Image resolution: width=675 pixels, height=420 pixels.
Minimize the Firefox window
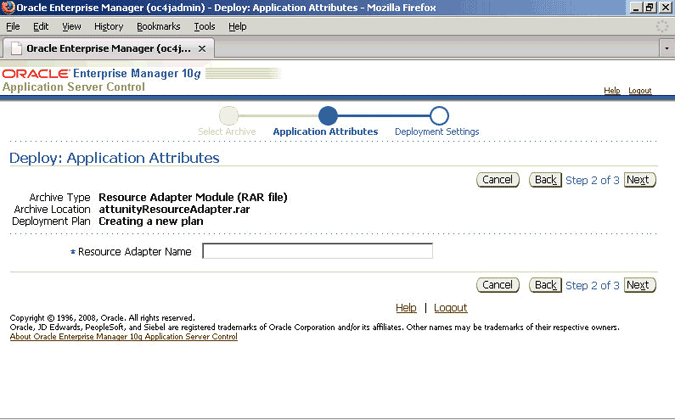[636, 7]
